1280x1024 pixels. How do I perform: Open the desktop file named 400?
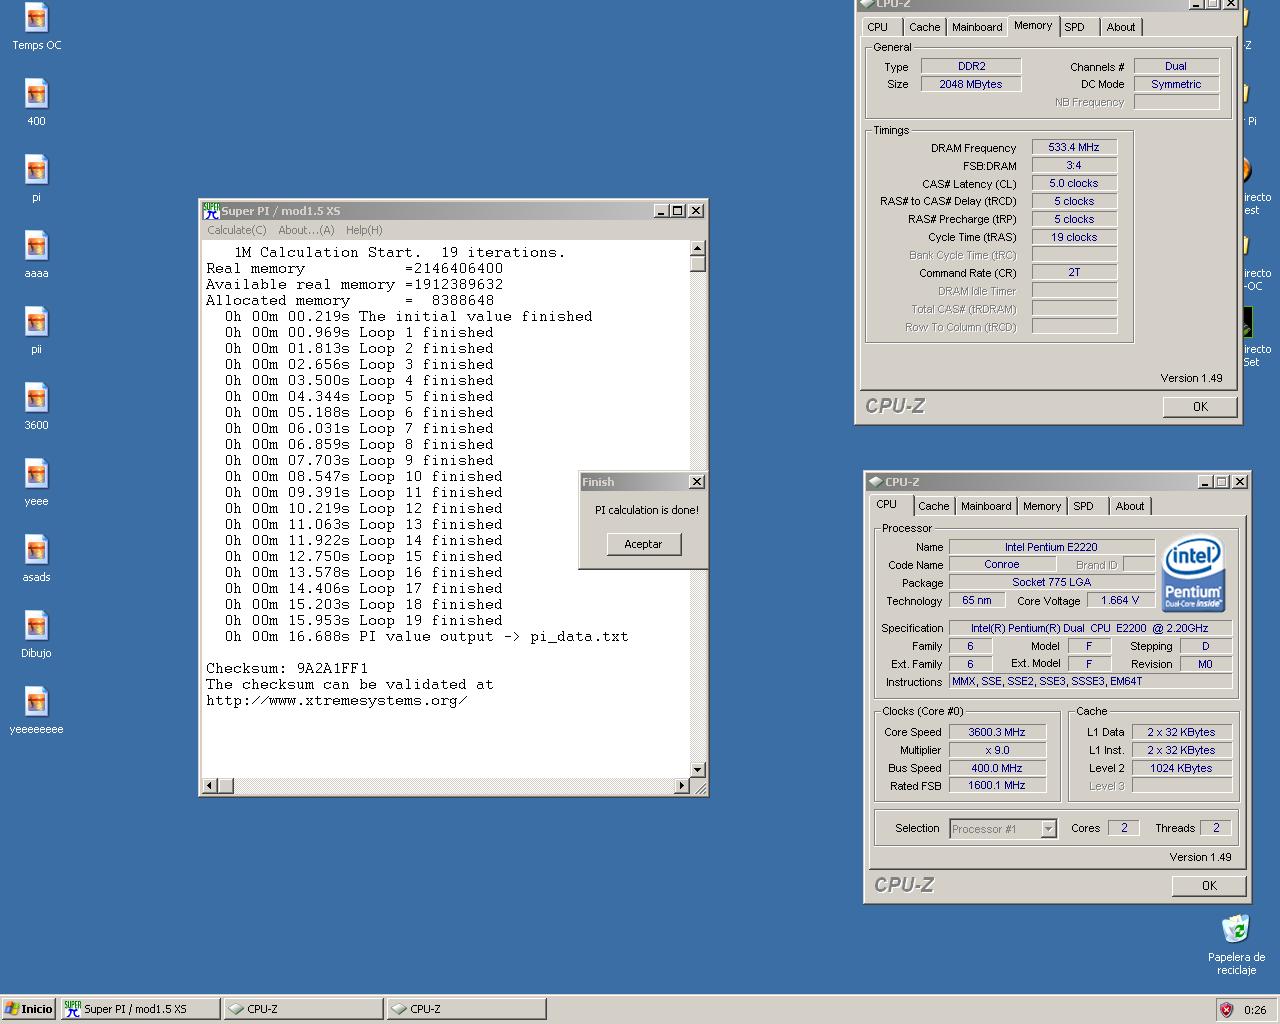click(x=36, y=102)
